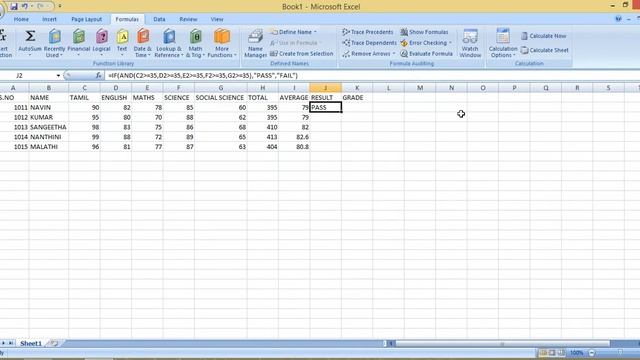
Task: Click the Undo icon in quick access toolbar
Action: [x=25, y=6]
